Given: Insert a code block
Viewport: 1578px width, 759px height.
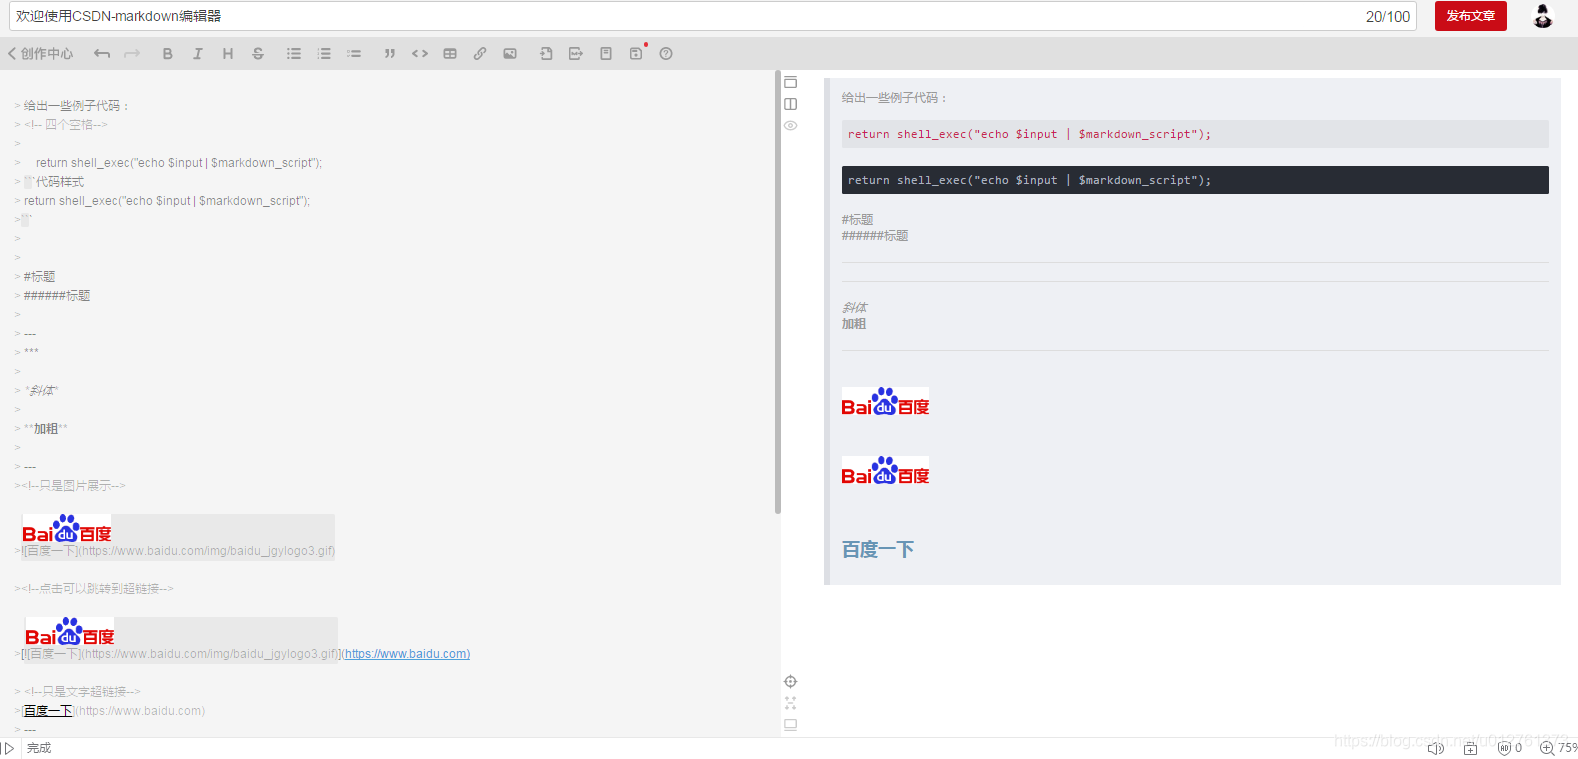Looking at the screenshot, I should tap(420, 54).
